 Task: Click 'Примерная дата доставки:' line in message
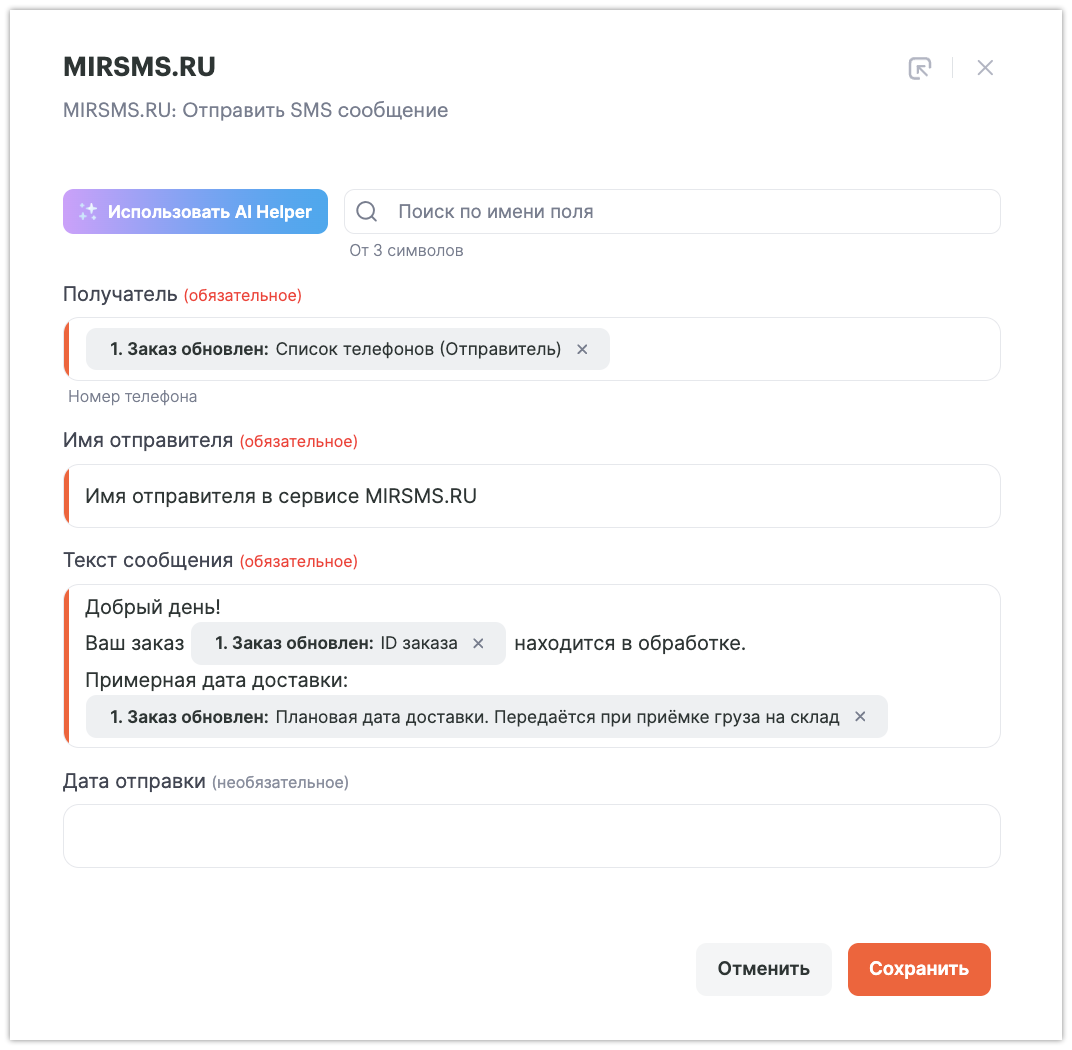point(216,680)
